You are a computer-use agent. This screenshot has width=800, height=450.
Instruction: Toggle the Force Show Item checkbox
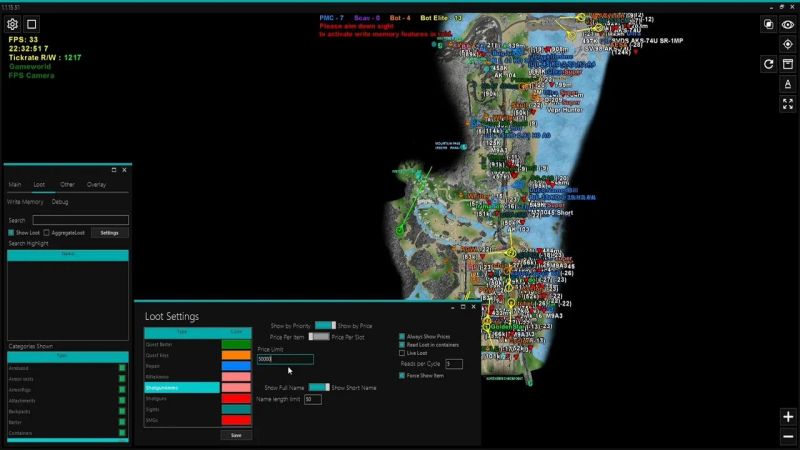coord(402,376)
